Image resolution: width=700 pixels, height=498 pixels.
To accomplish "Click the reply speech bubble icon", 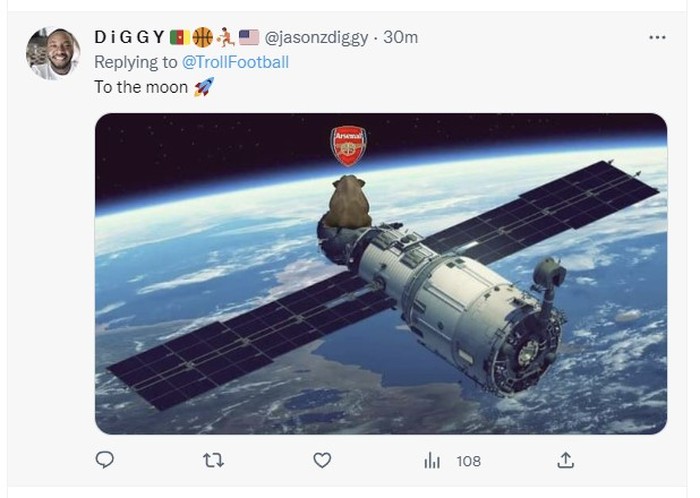I will click(105, 460).
